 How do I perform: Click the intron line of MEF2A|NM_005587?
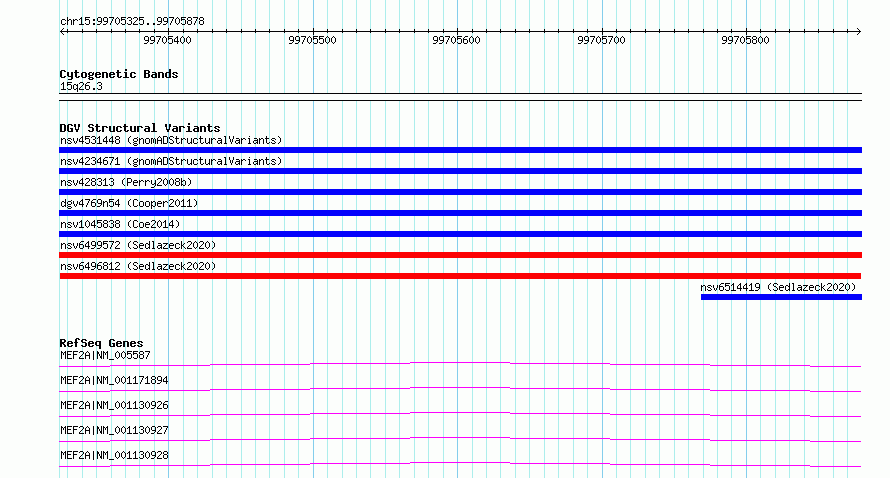tap(460, 364)
